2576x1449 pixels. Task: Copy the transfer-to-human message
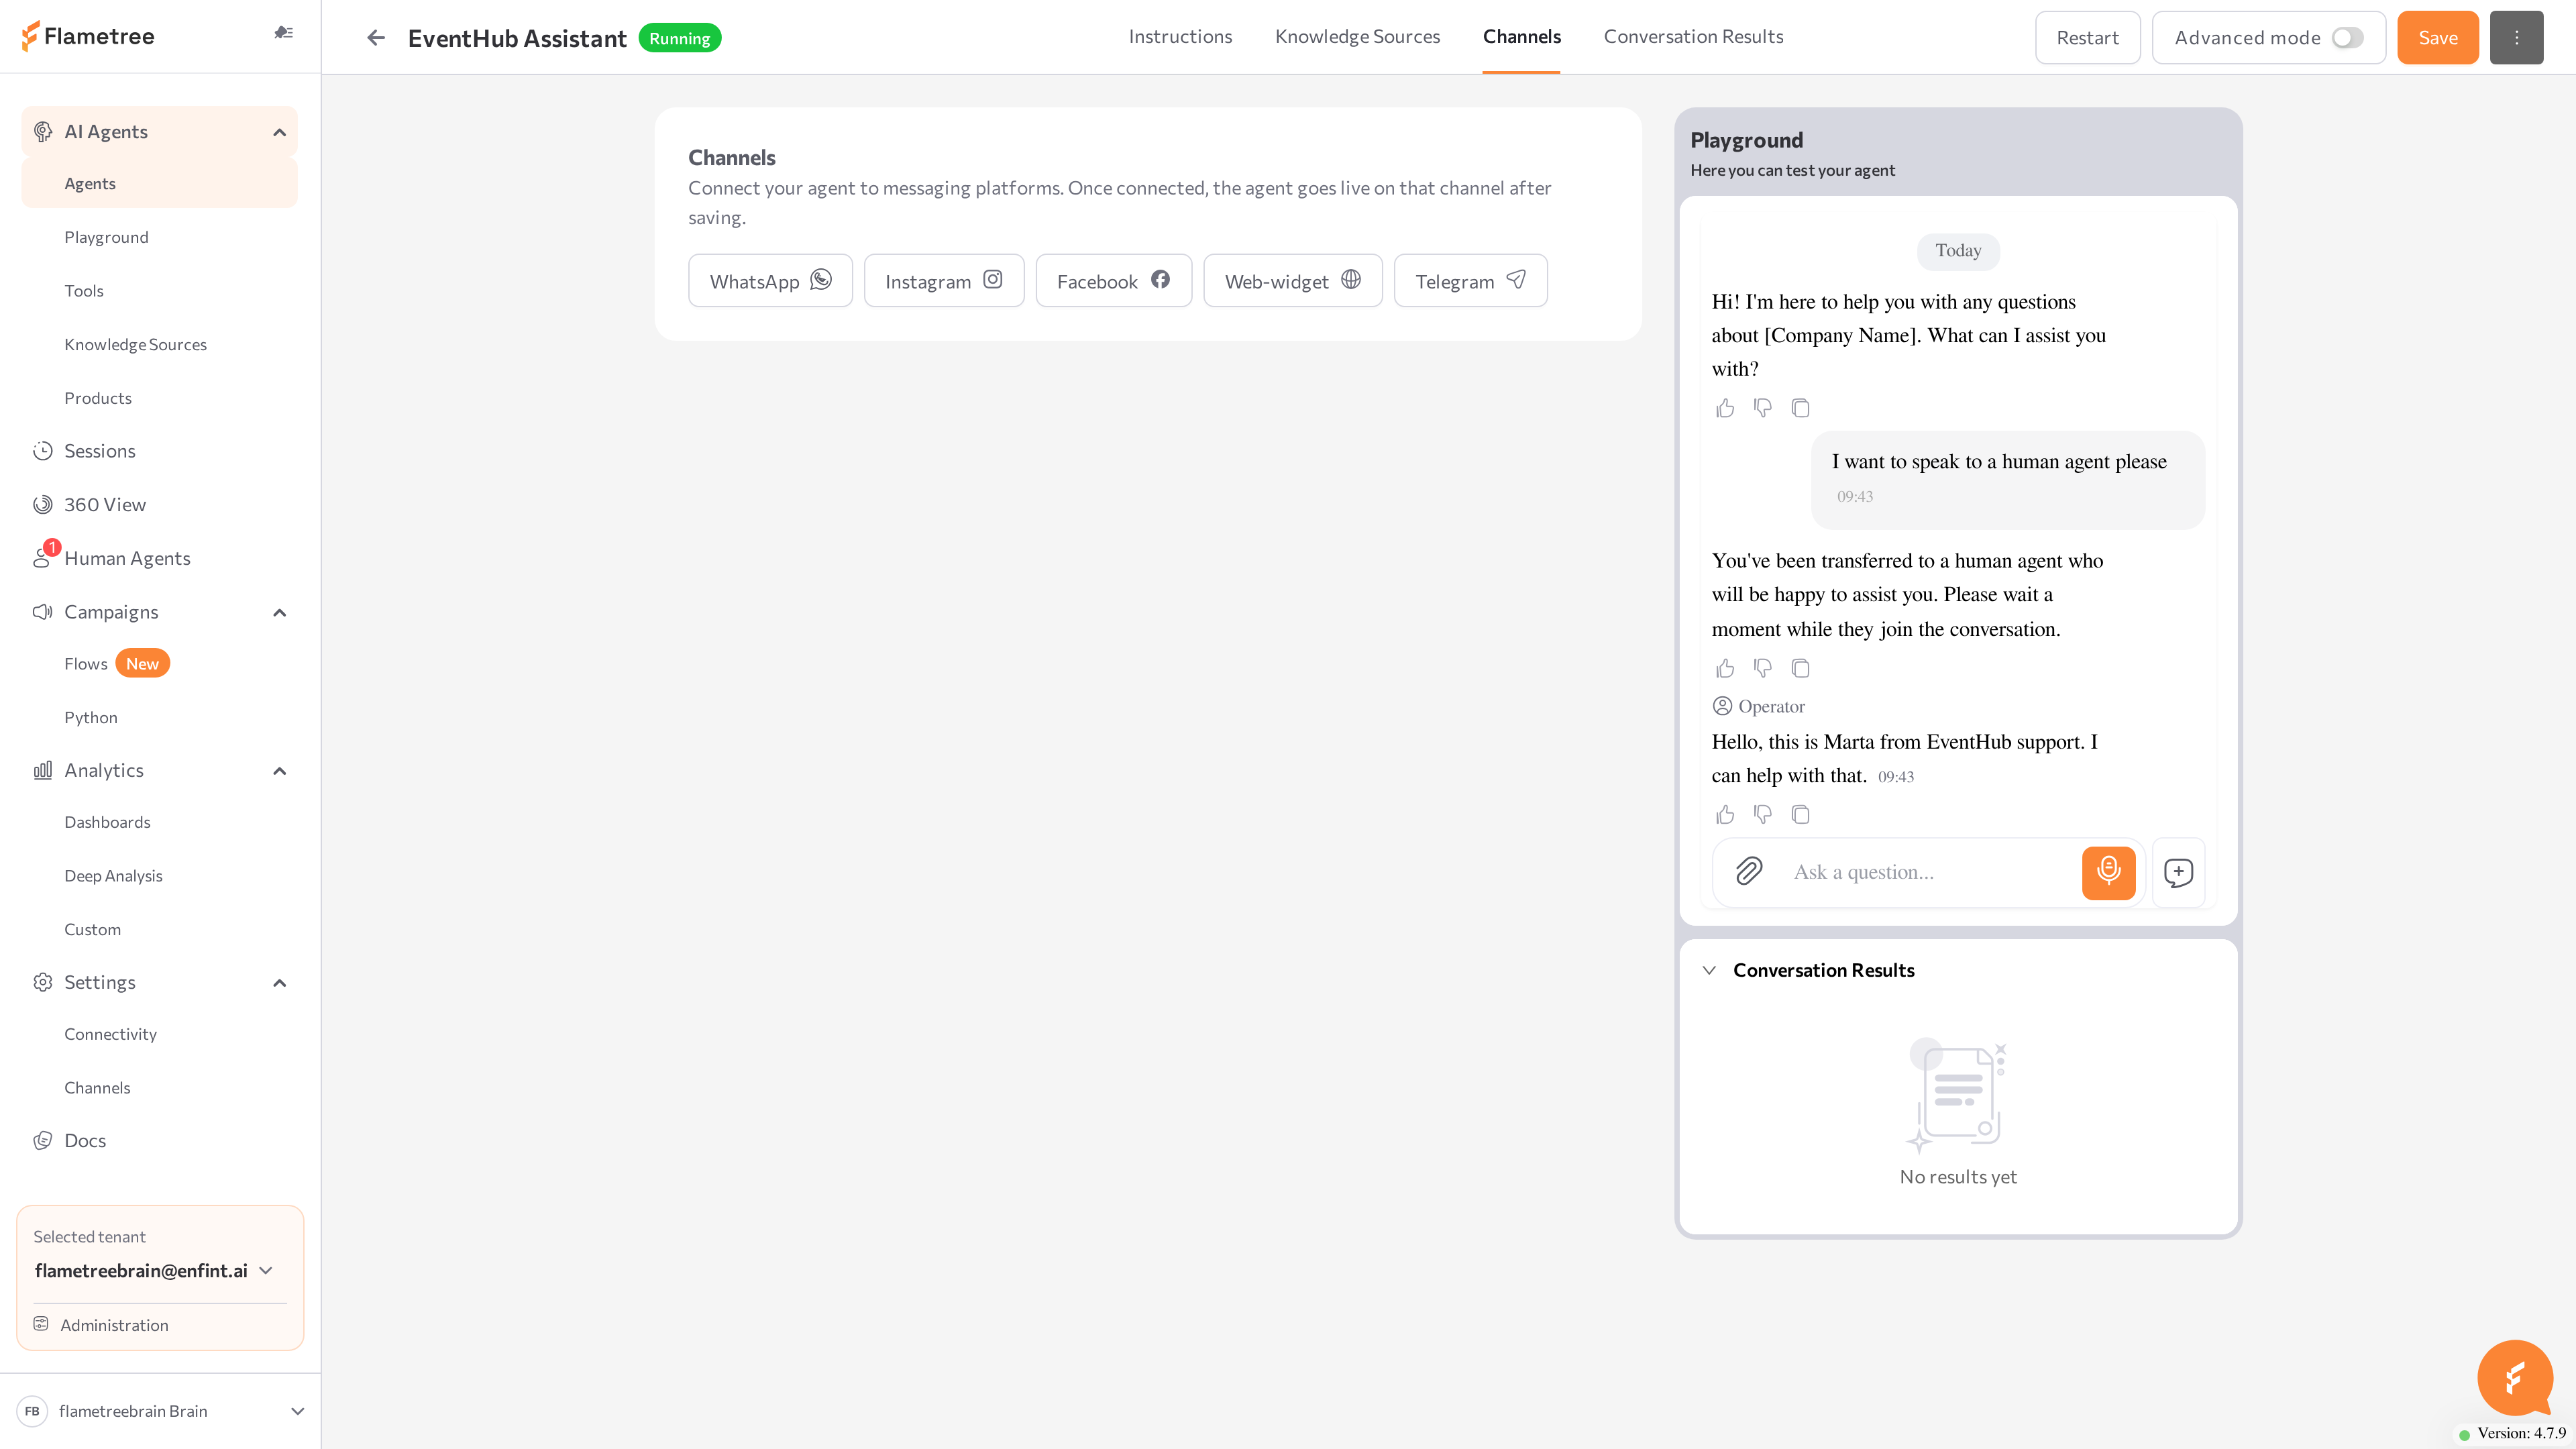coord(1801,668)
